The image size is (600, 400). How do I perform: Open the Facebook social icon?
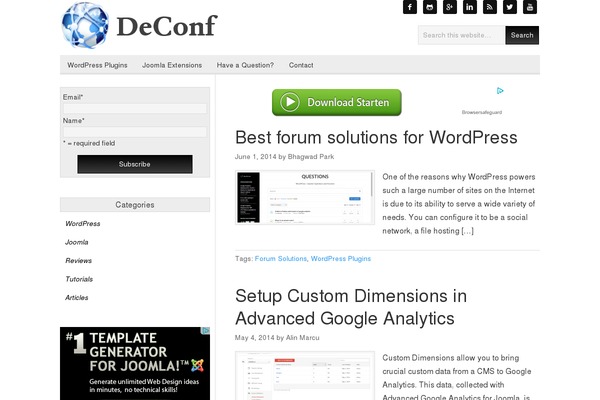[409, 7]
